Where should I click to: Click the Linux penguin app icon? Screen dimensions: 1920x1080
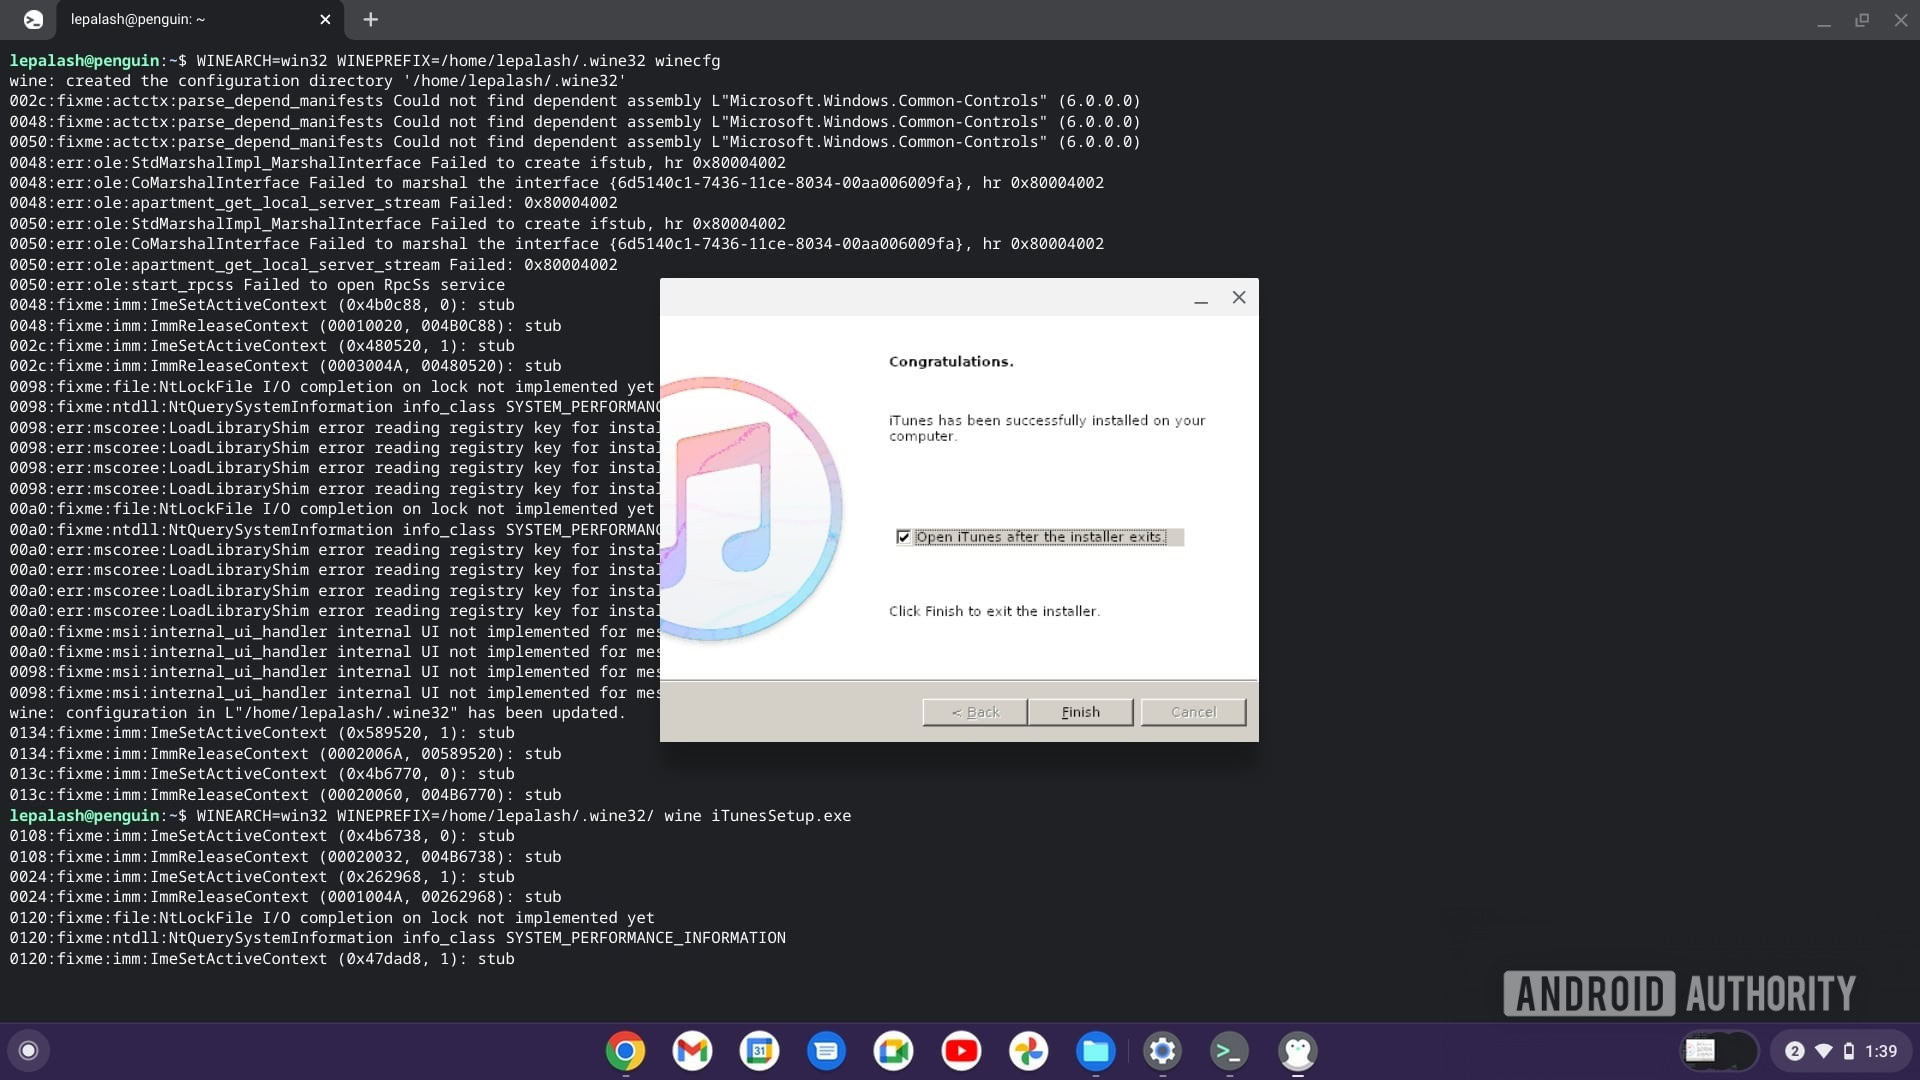coord(1297,1051)
